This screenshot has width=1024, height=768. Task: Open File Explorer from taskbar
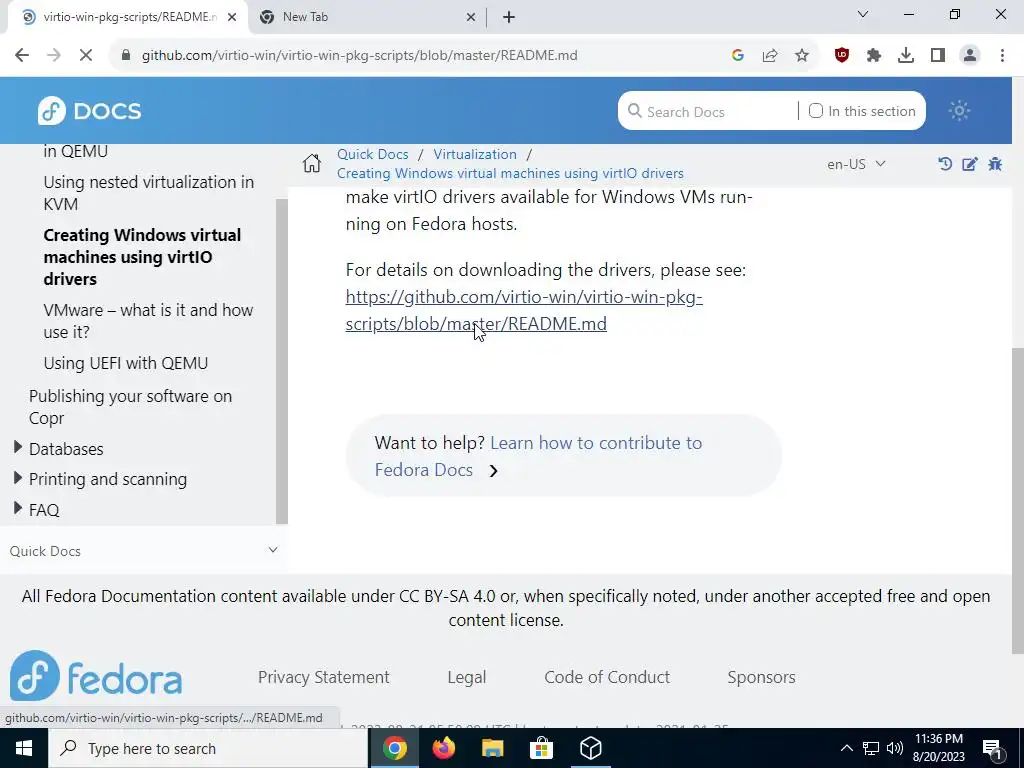tap(492, 748)
